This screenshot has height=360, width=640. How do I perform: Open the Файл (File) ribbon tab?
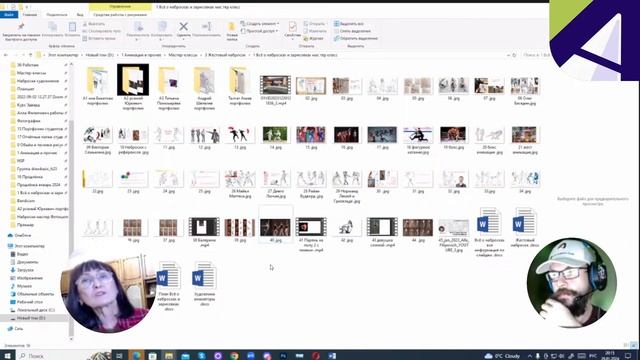coord(9,15)
